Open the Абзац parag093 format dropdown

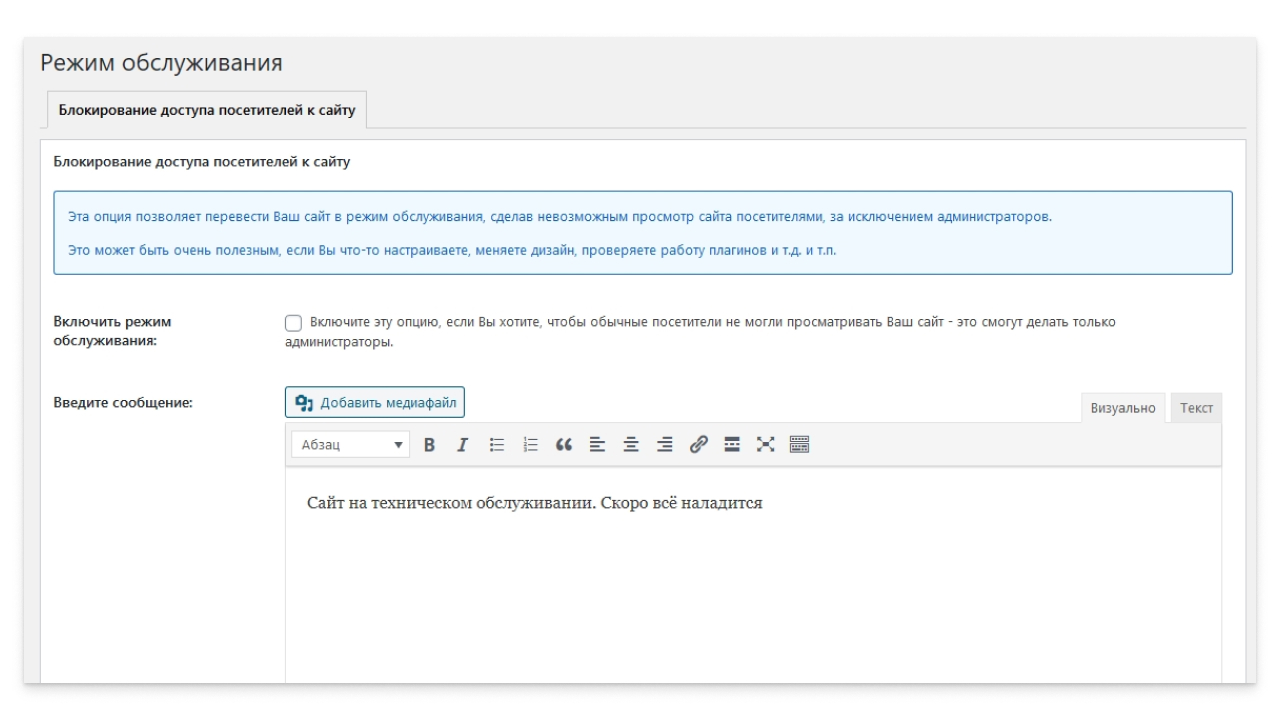coord(350,445)
